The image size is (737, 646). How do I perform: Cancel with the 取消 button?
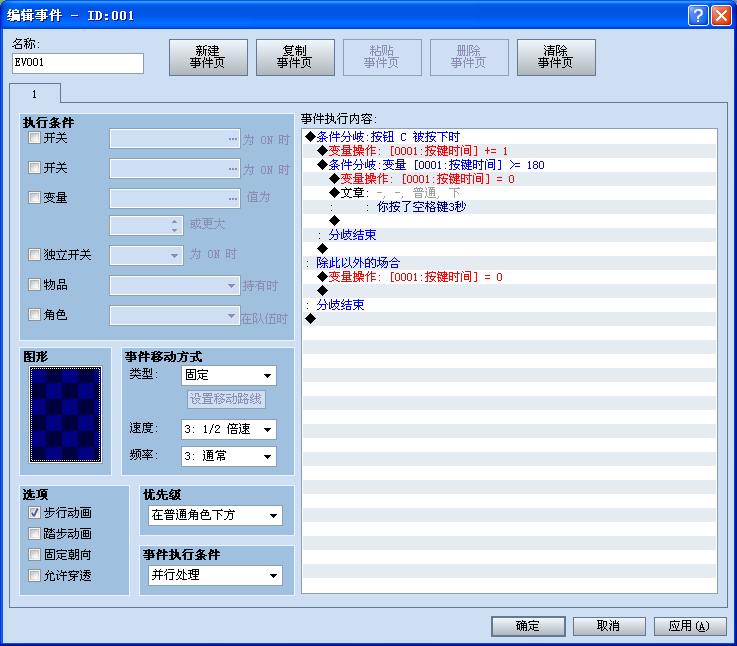(609, 626)
